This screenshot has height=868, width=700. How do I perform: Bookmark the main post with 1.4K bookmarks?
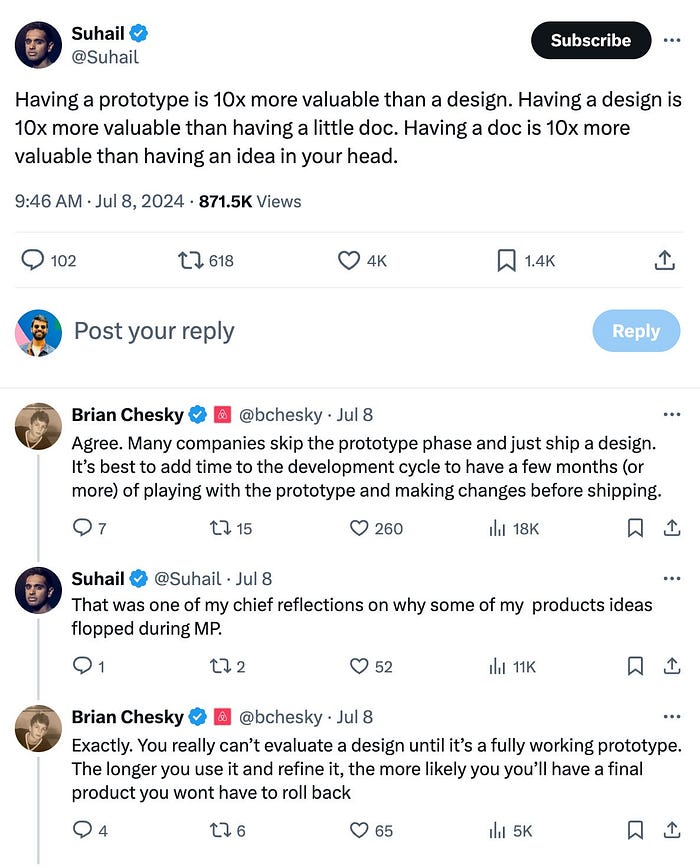click(506, 260)
